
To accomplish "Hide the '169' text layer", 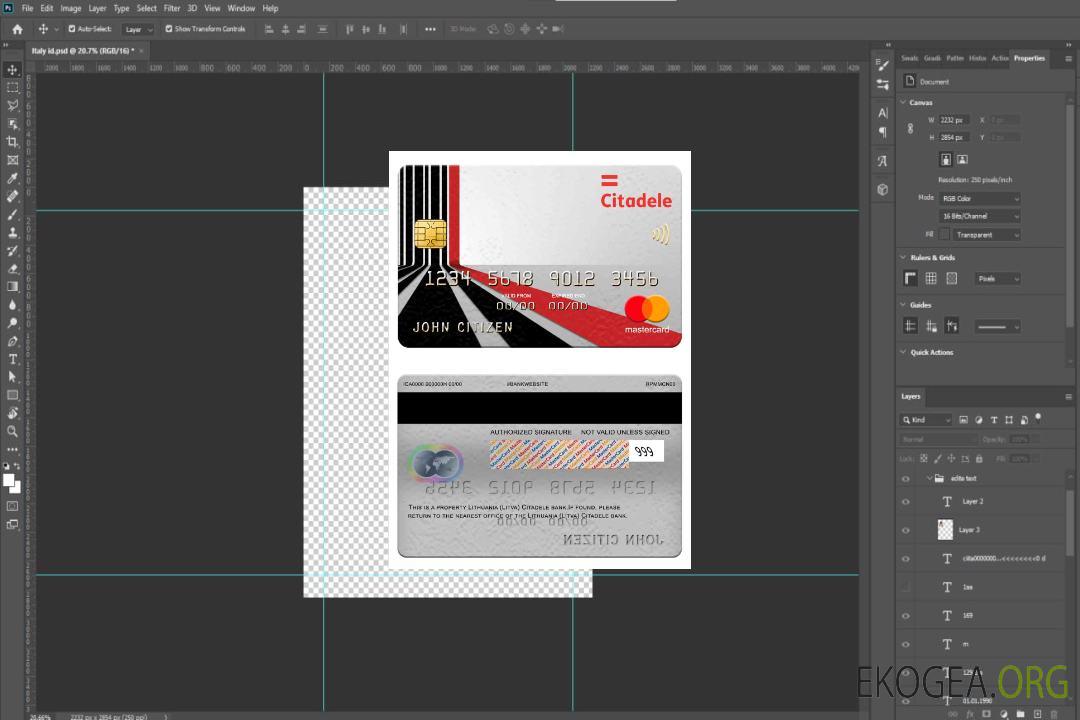I will [906, 616].
